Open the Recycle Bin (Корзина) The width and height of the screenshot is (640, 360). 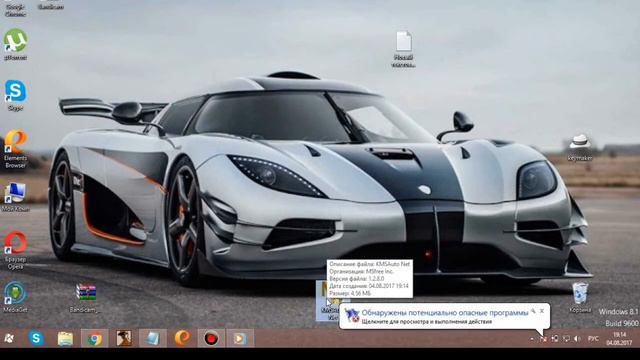click(x=580, y=297)
